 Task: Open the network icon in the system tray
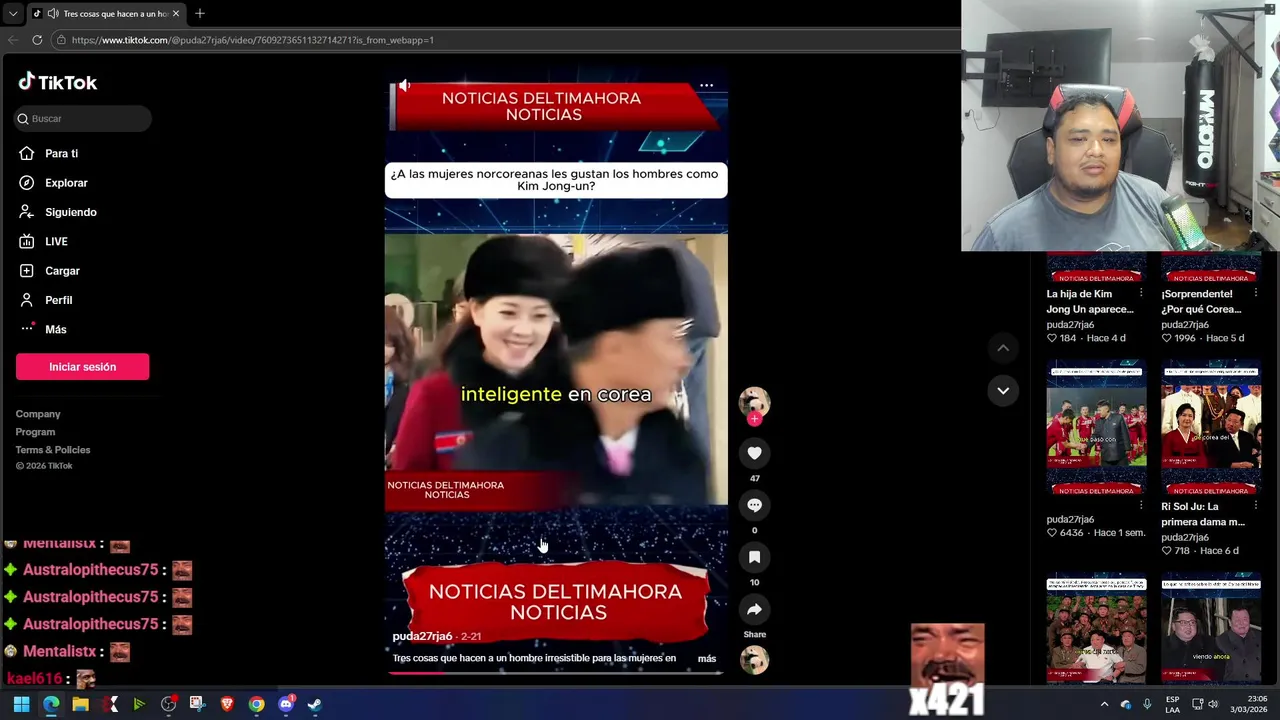(1197, 704)
